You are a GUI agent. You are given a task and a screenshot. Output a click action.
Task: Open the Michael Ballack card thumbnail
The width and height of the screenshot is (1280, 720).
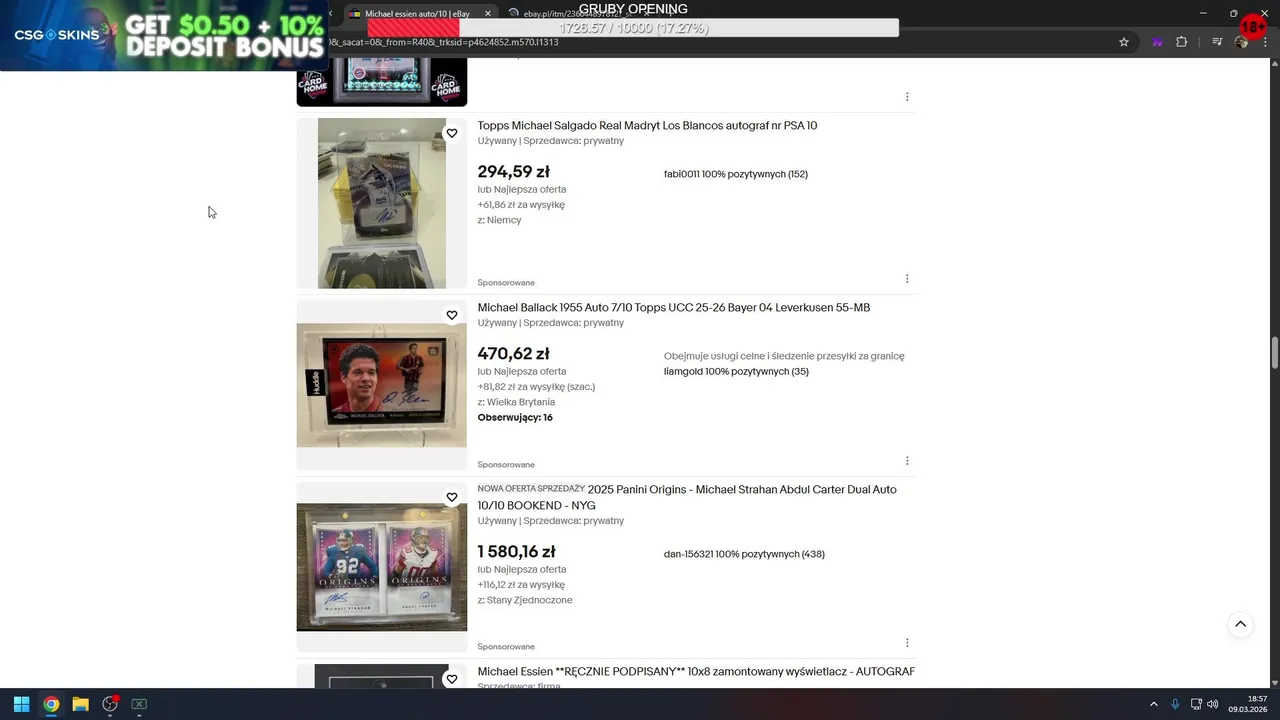point(382,385)
